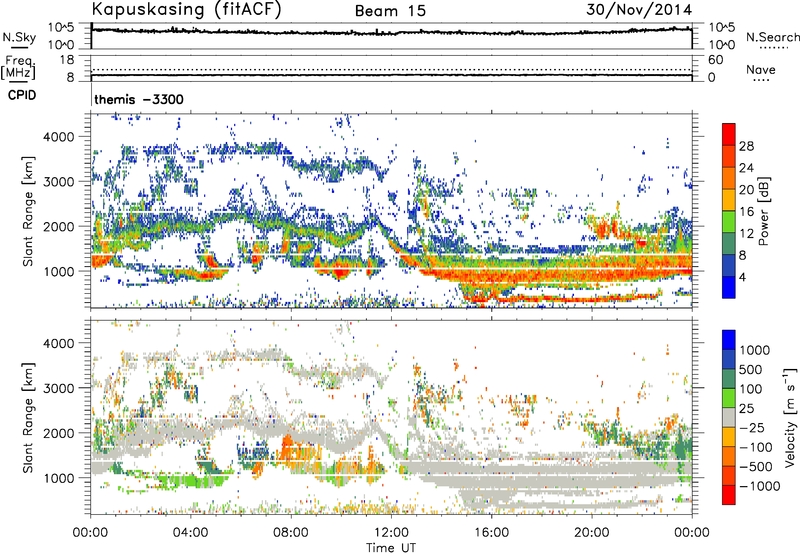Click the 16:00 time tick label
This screenshot has width=800, height=554.
tap(491, 533)
